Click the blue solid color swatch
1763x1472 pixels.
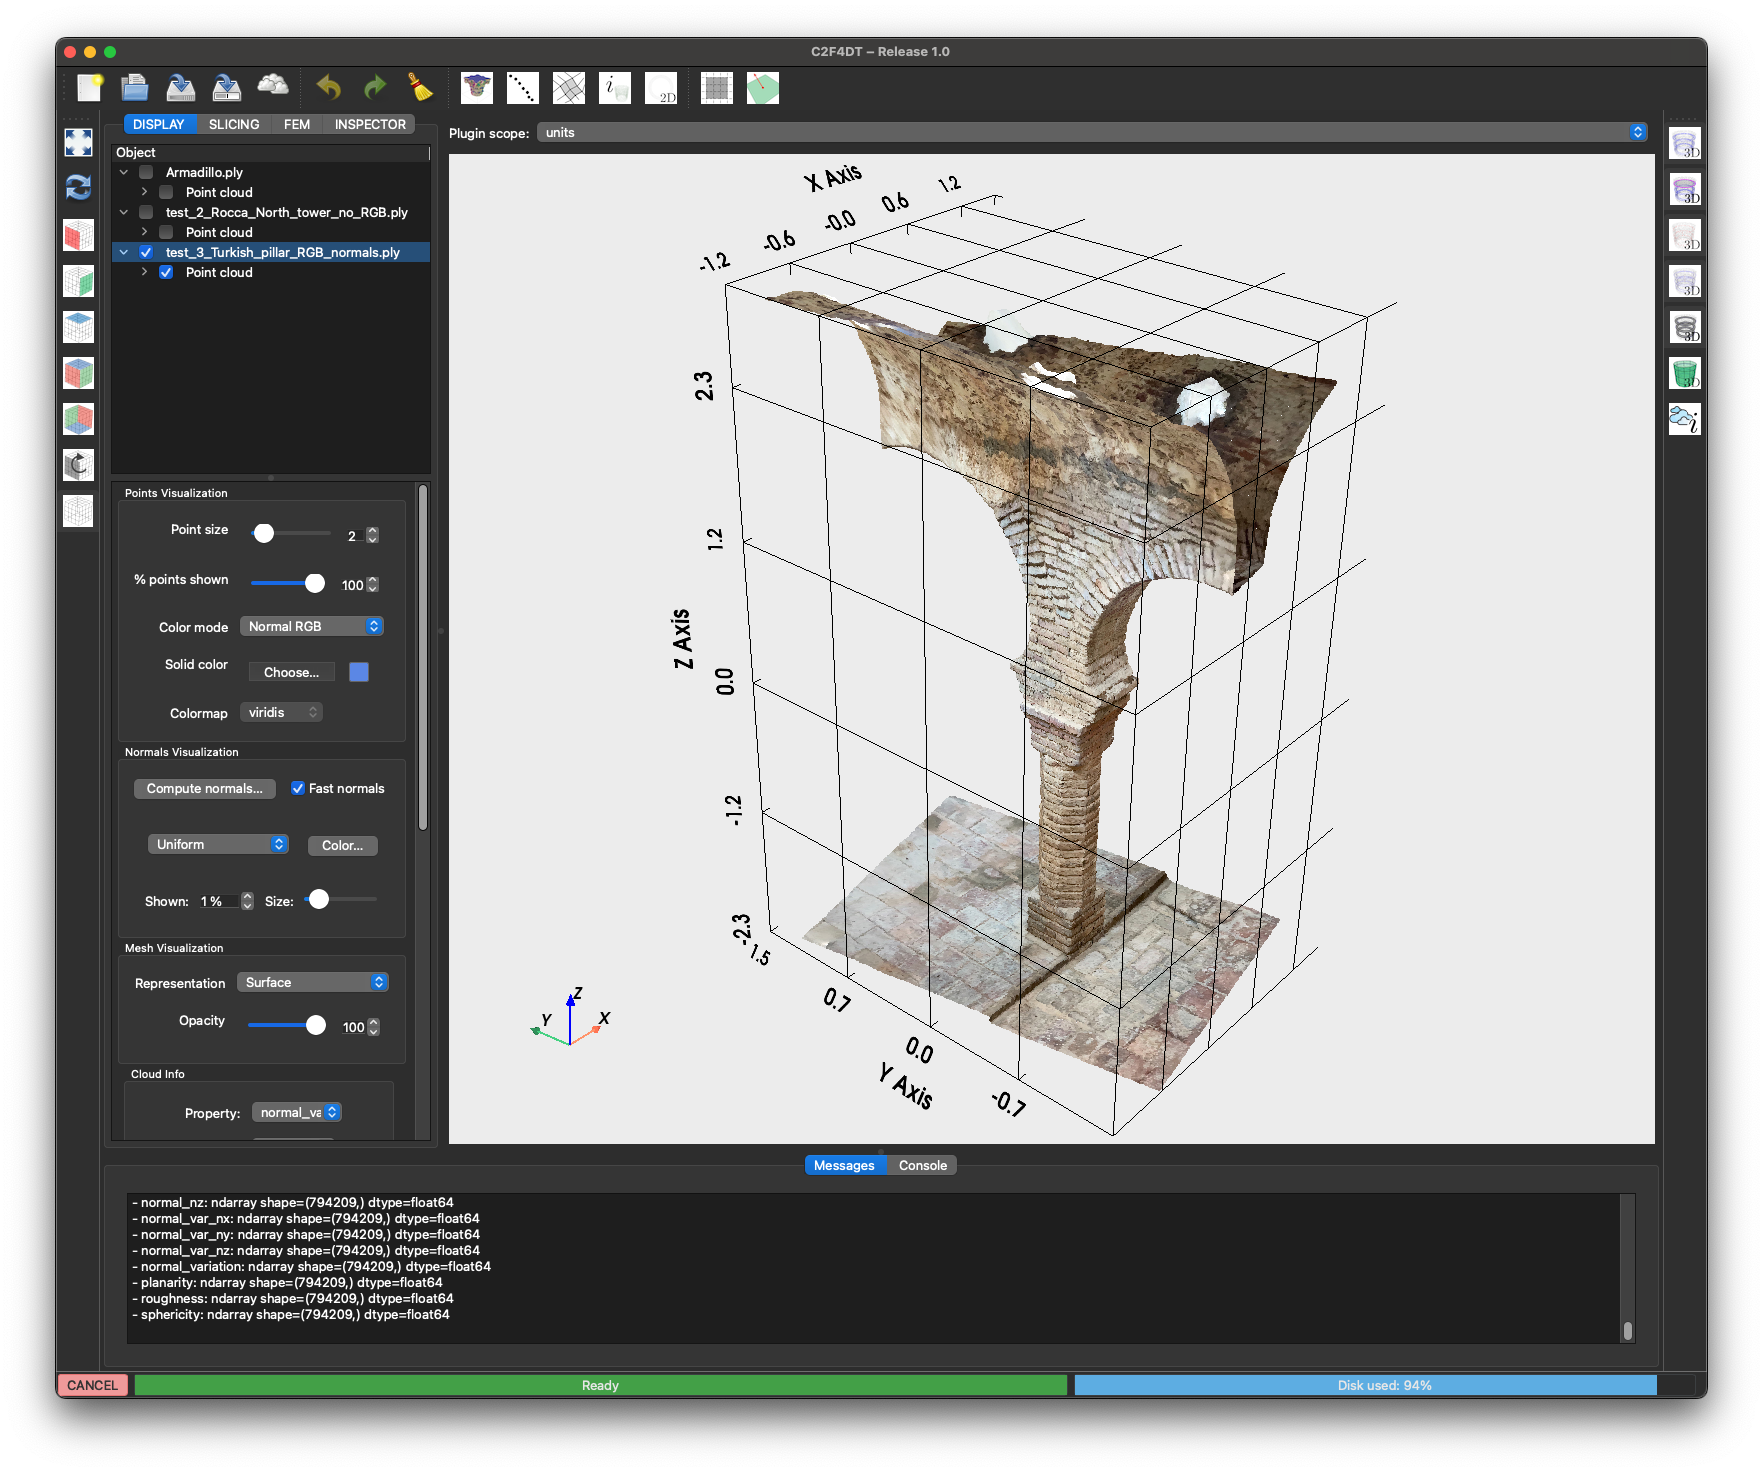(359, 672)
